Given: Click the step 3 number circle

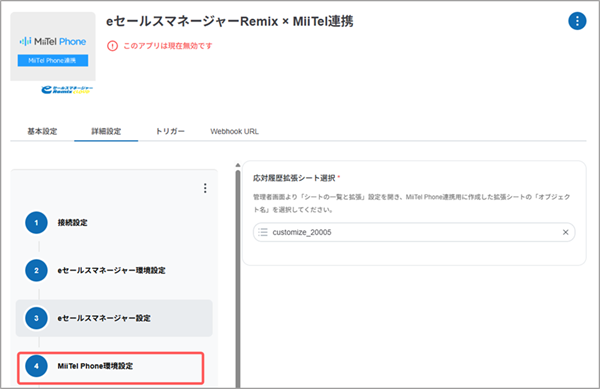Looking at the screenshot, I should tap(36, 318).
